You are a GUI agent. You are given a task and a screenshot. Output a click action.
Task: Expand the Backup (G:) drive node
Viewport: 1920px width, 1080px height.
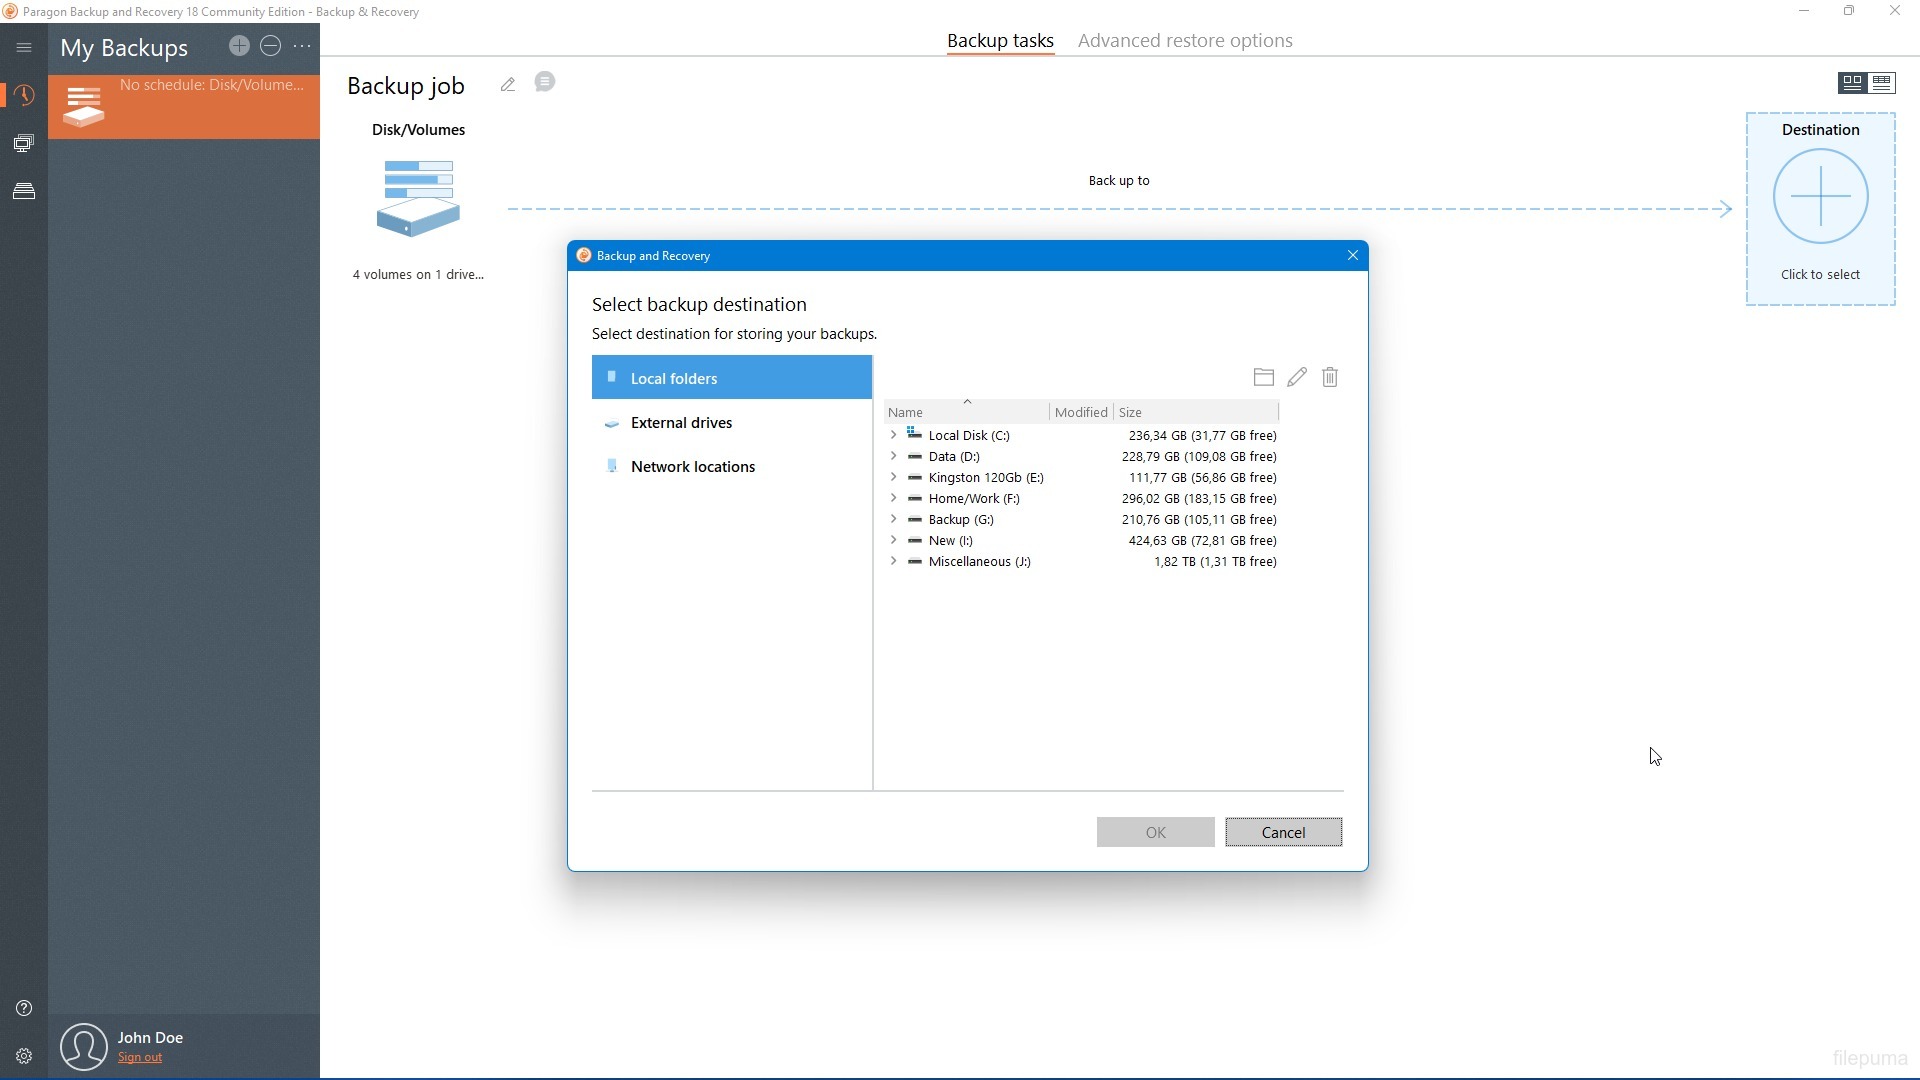(x=893, y=519)
